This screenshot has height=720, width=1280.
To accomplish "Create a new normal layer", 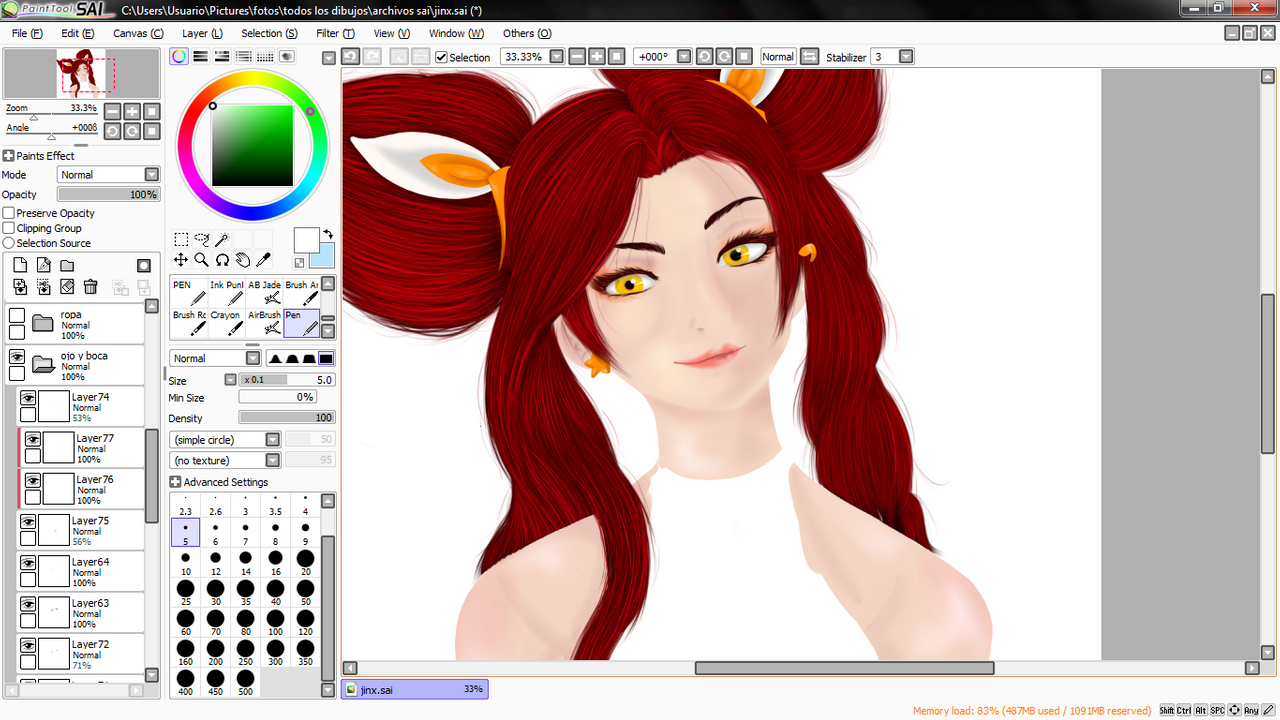I will point(20,266).
